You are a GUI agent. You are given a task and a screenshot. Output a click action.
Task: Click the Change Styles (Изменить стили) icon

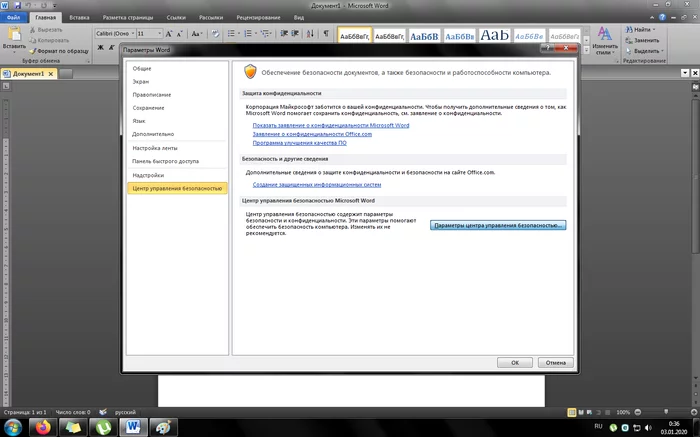[605, 33]
